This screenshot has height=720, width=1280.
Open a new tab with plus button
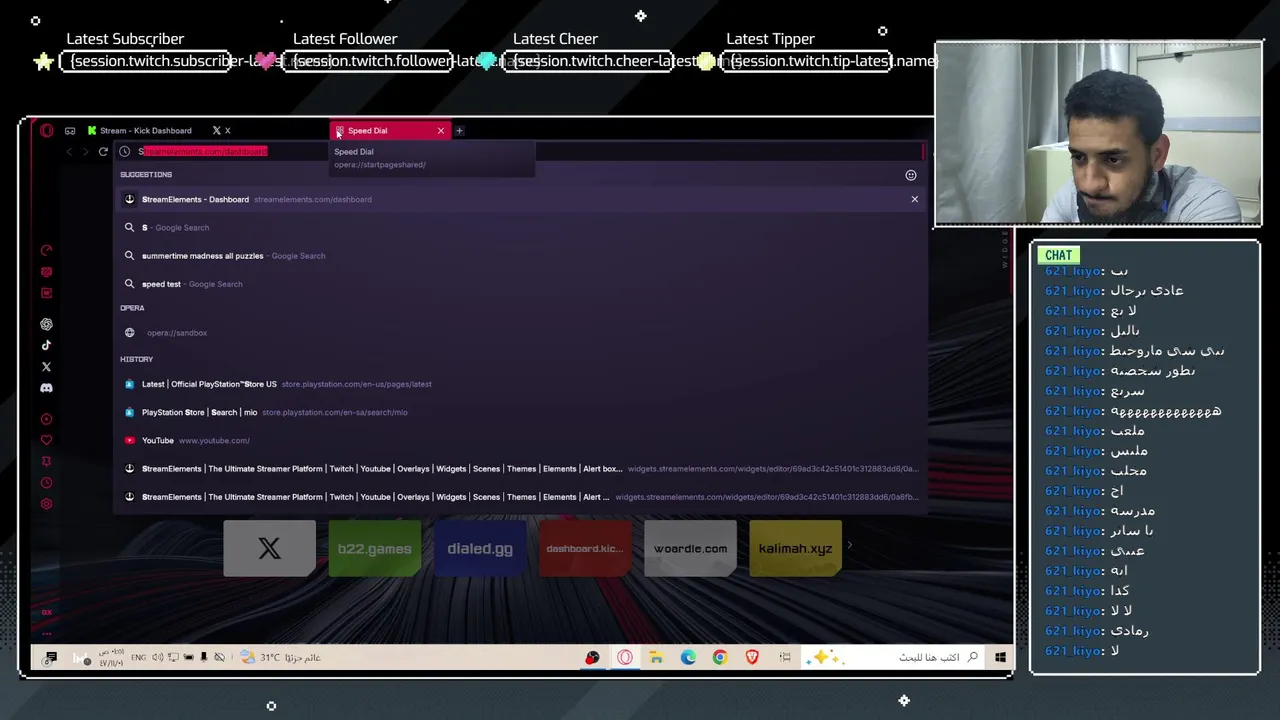click(x=460, y=130)
